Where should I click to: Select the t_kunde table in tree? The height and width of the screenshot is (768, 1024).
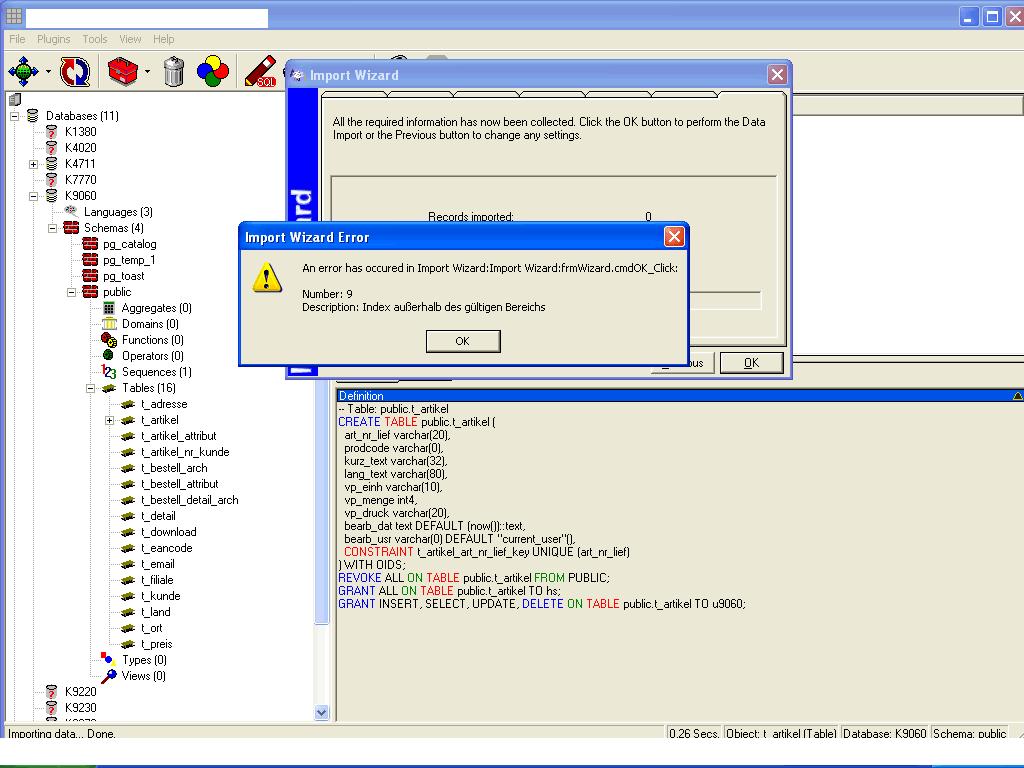click(x=160, y=596)
